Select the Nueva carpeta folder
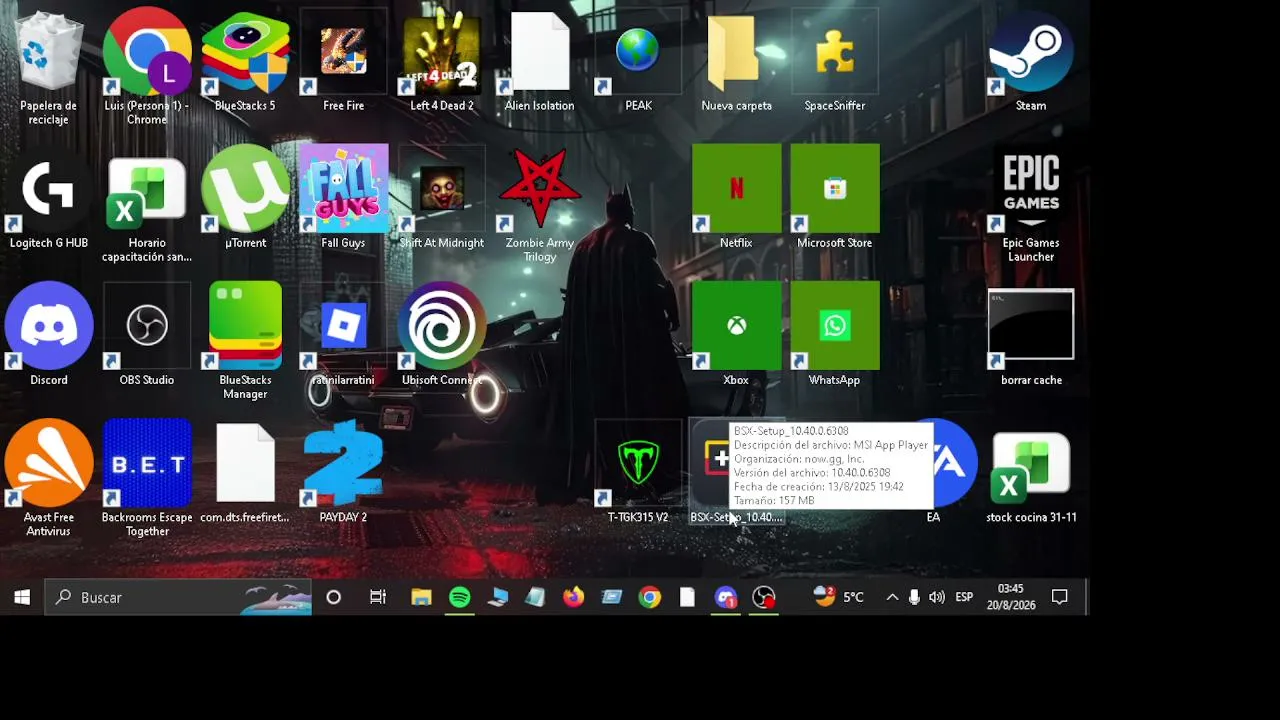This screenshot has width=1280, height=720. [x=736, y=60]
